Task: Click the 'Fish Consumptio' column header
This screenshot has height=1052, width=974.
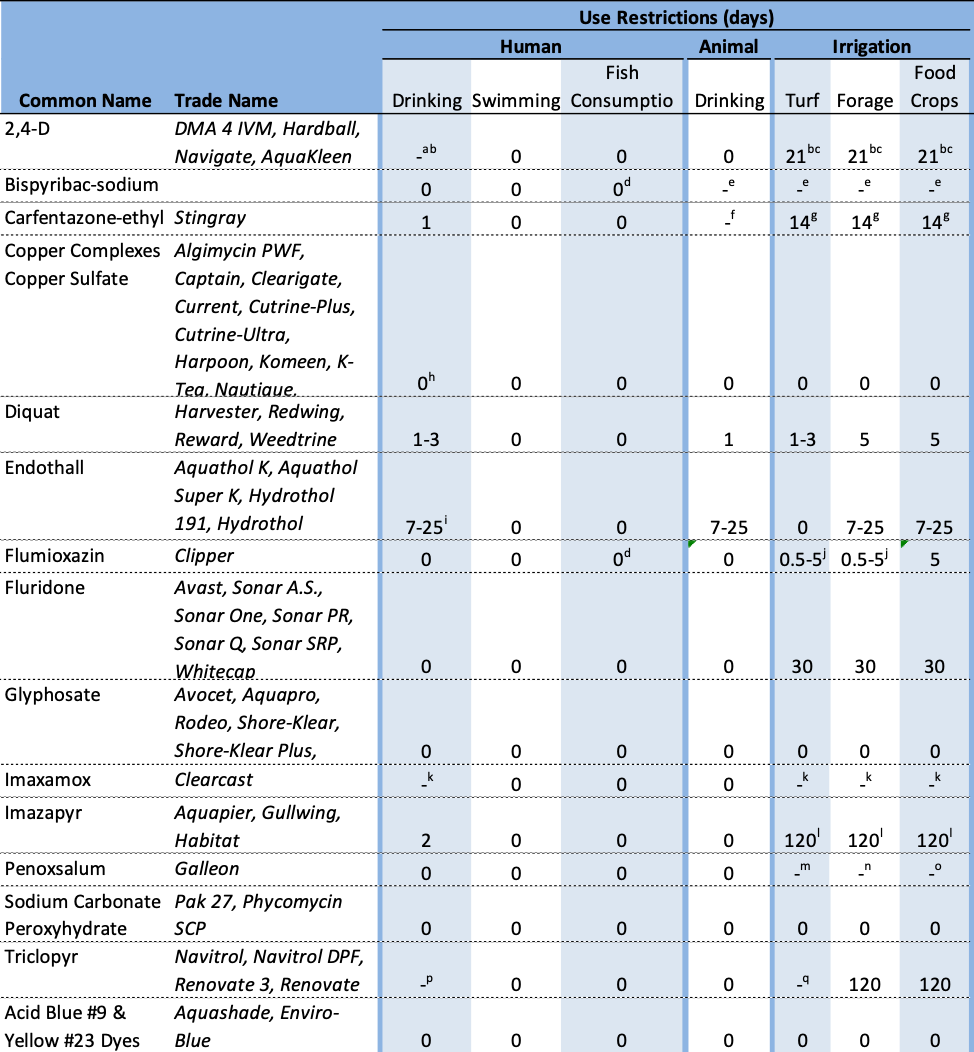Action: [x=622, y=87]
